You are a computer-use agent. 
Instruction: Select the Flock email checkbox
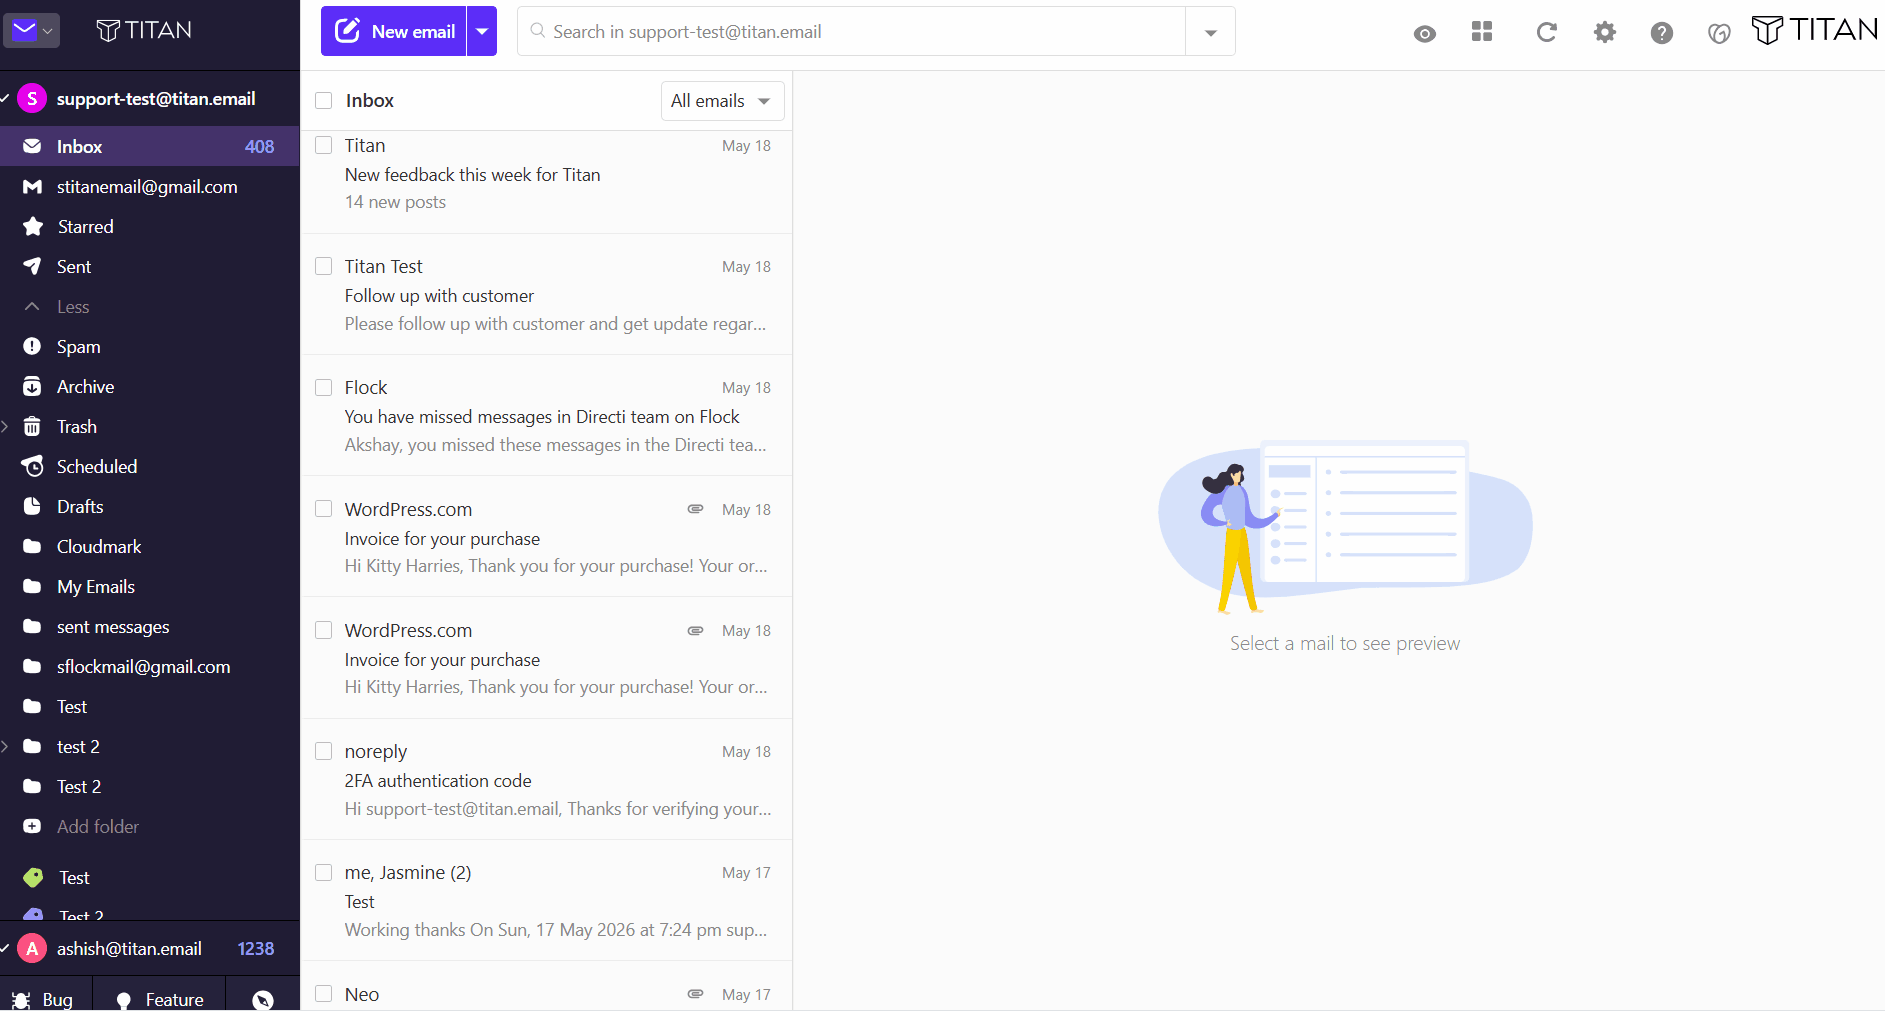[324, 388]
